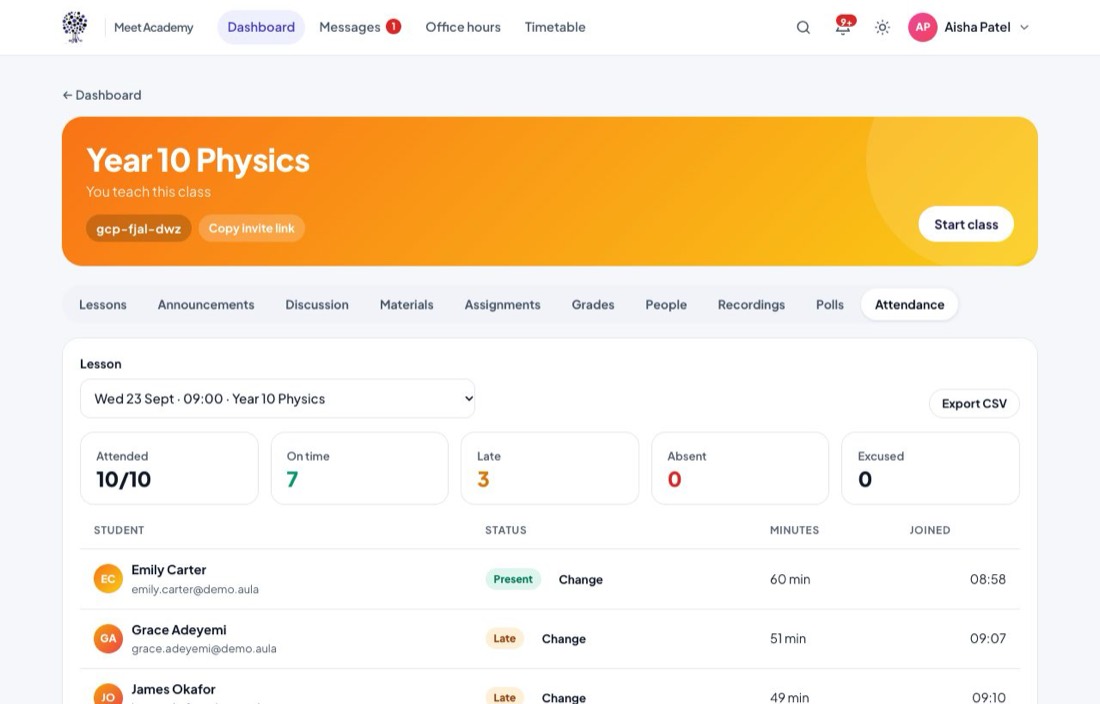Click the emily.carter@demo.aula email
Screen dimensions: 1100x704
tap(195, 590)
